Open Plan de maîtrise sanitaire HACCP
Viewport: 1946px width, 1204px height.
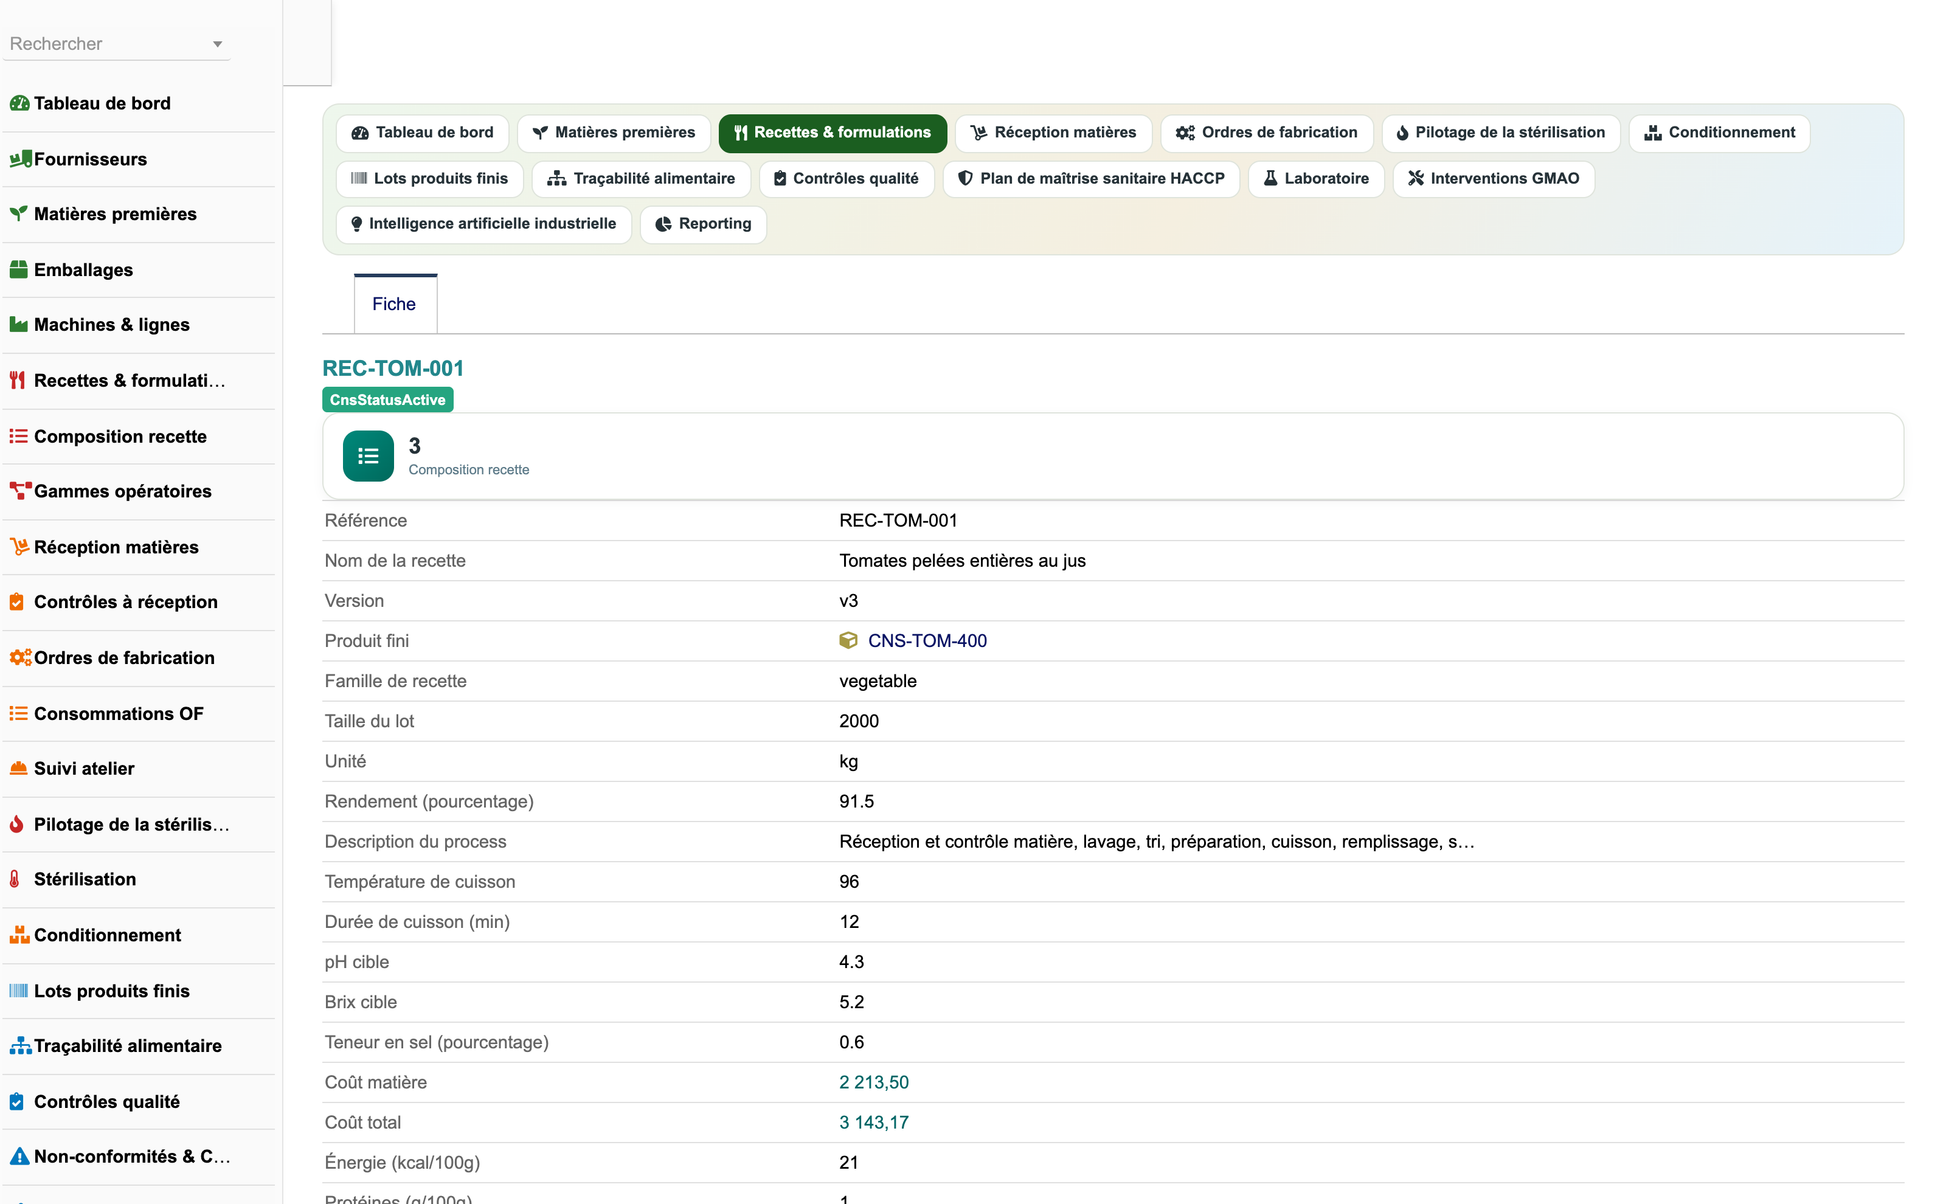[1092, 179]
